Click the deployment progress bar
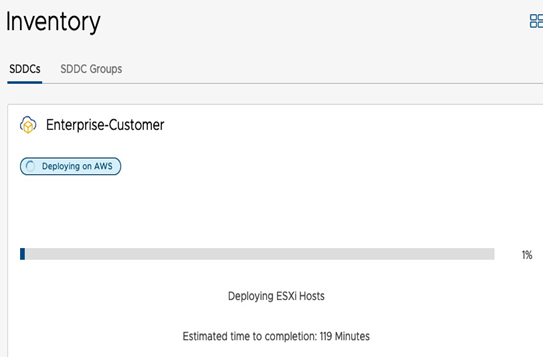 coord(257,254)
